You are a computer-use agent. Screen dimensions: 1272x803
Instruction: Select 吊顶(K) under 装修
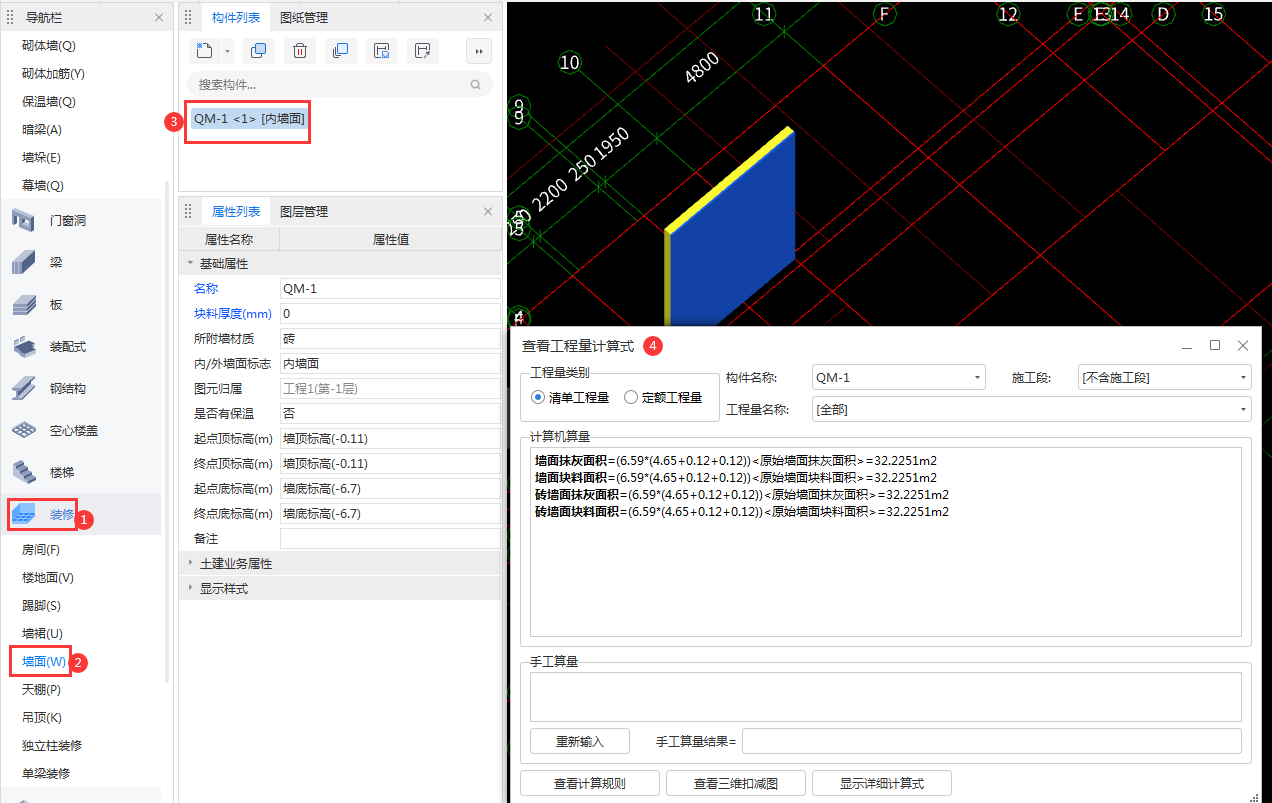pyautogui.click(x=42, y=717)
